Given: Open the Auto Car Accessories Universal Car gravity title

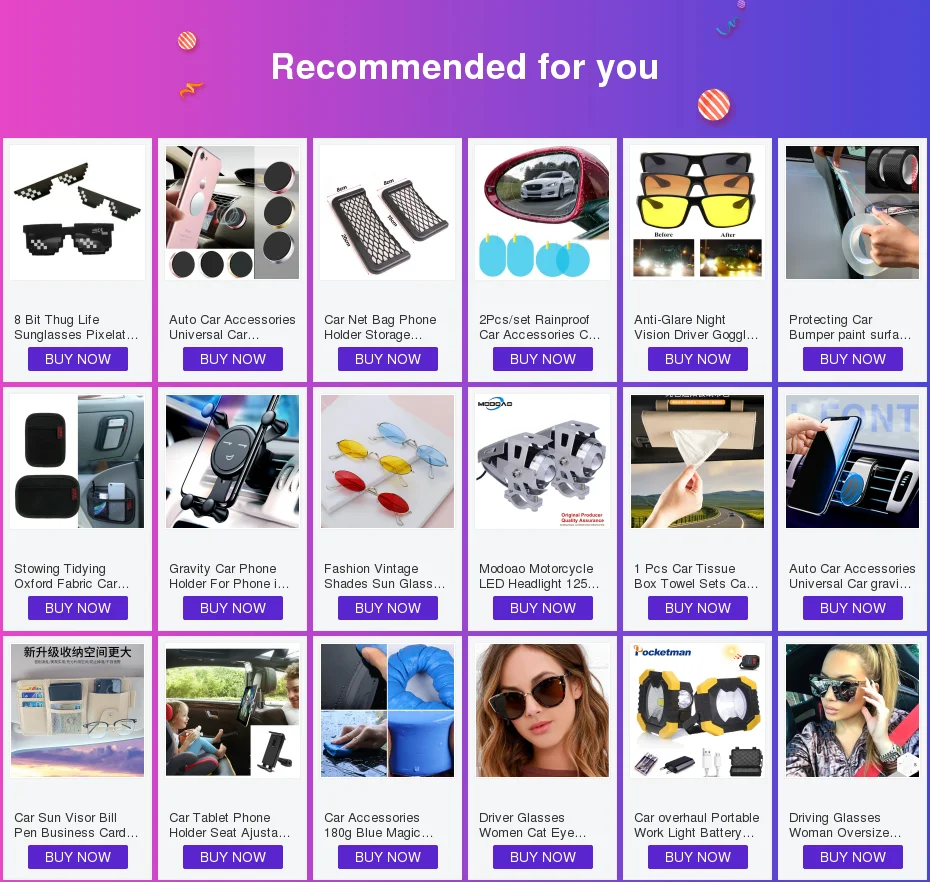Looking at the screenshot, I should (852, 576).
